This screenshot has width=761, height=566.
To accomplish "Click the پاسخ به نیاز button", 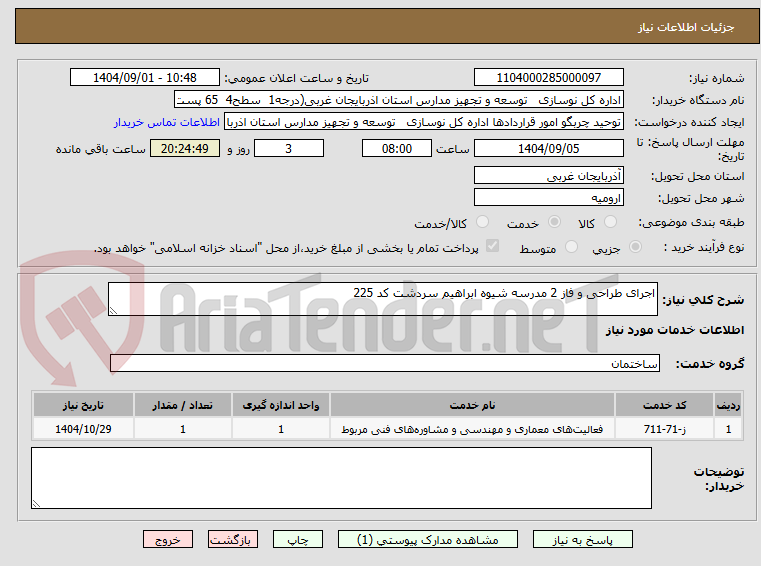I will coord(583,539).
